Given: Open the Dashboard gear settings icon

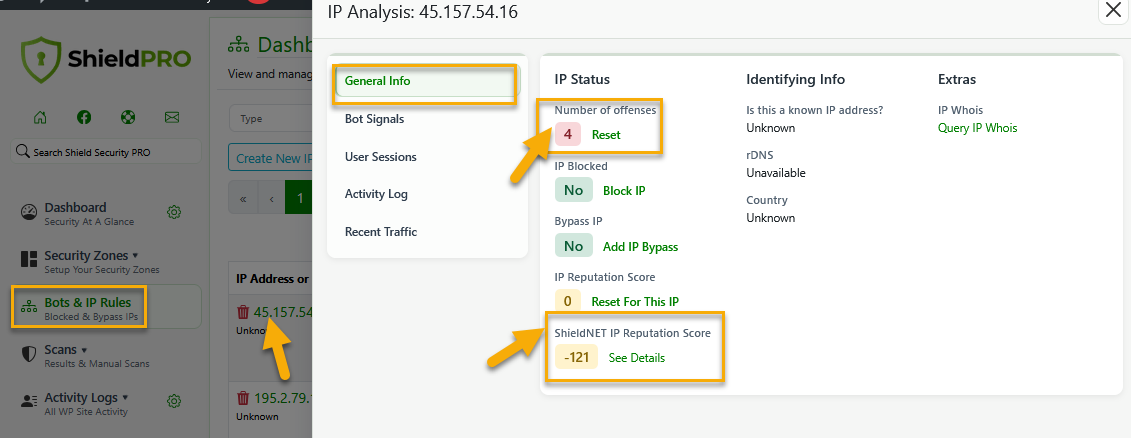Looking at the screenshot, I should 174,212.
